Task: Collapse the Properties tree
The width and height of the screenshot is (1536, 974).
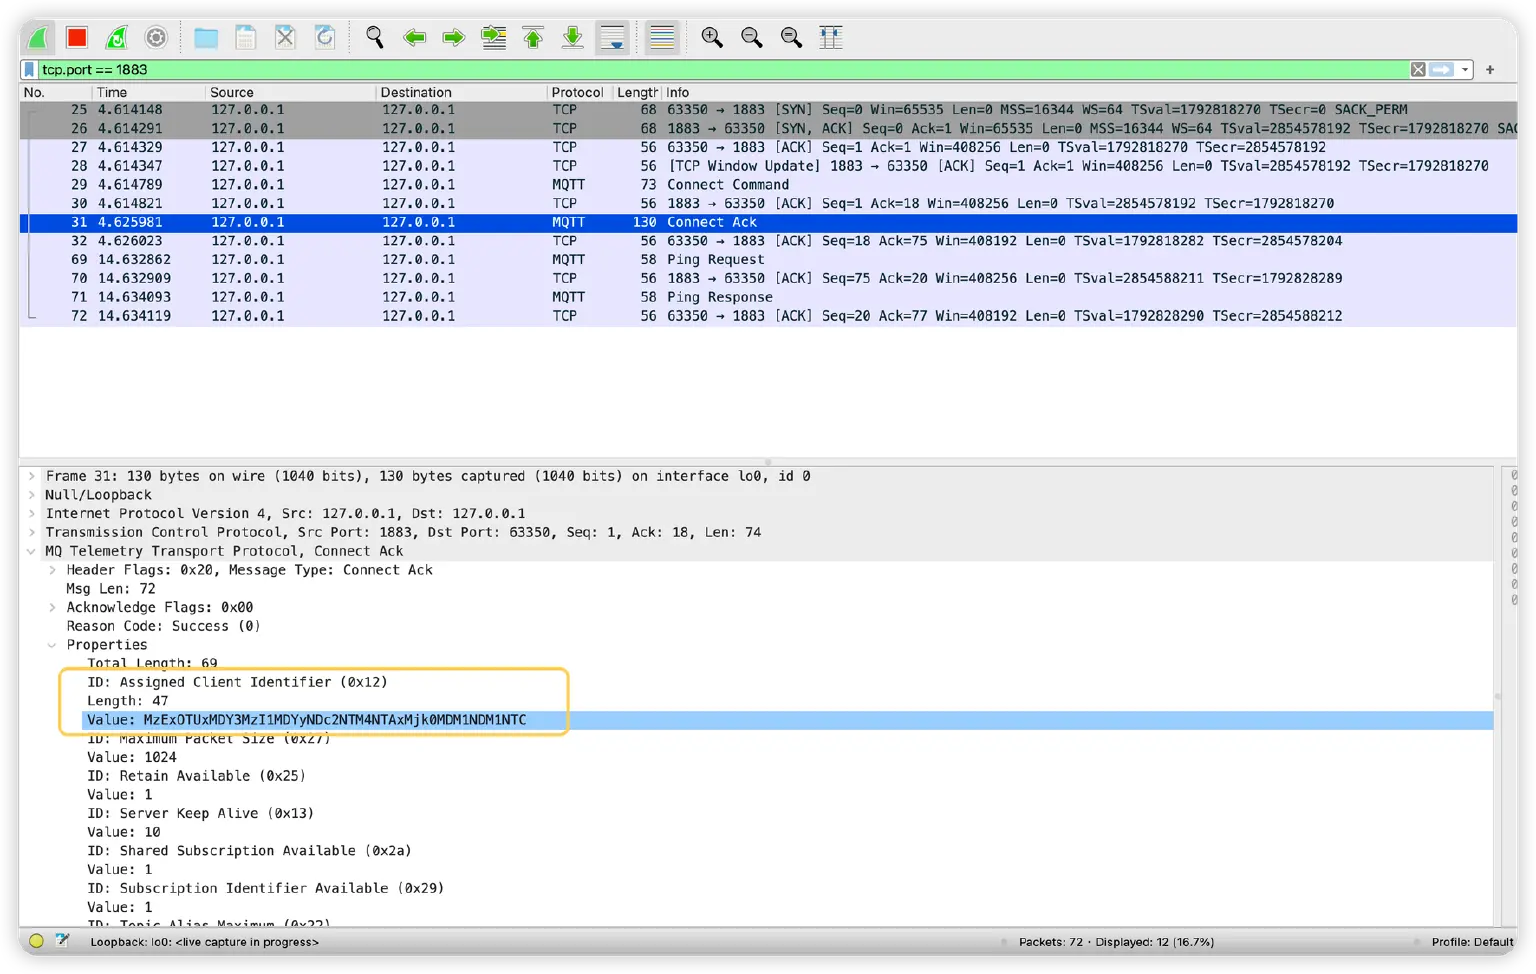Action: tap(54, 645)
